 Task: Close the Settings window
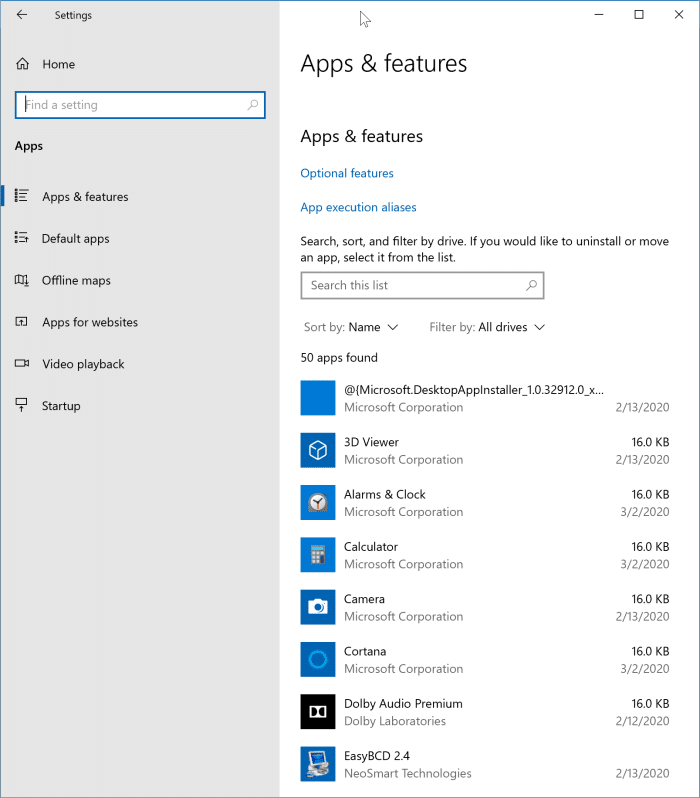[679, 15]
